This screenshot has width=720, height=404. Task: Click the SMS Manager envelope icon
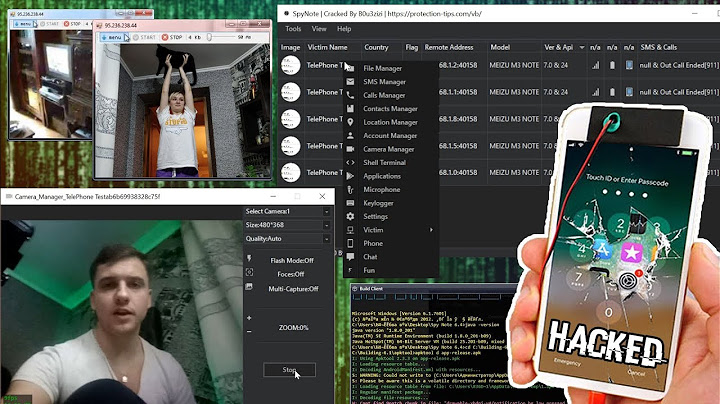(x=350, y=82)
